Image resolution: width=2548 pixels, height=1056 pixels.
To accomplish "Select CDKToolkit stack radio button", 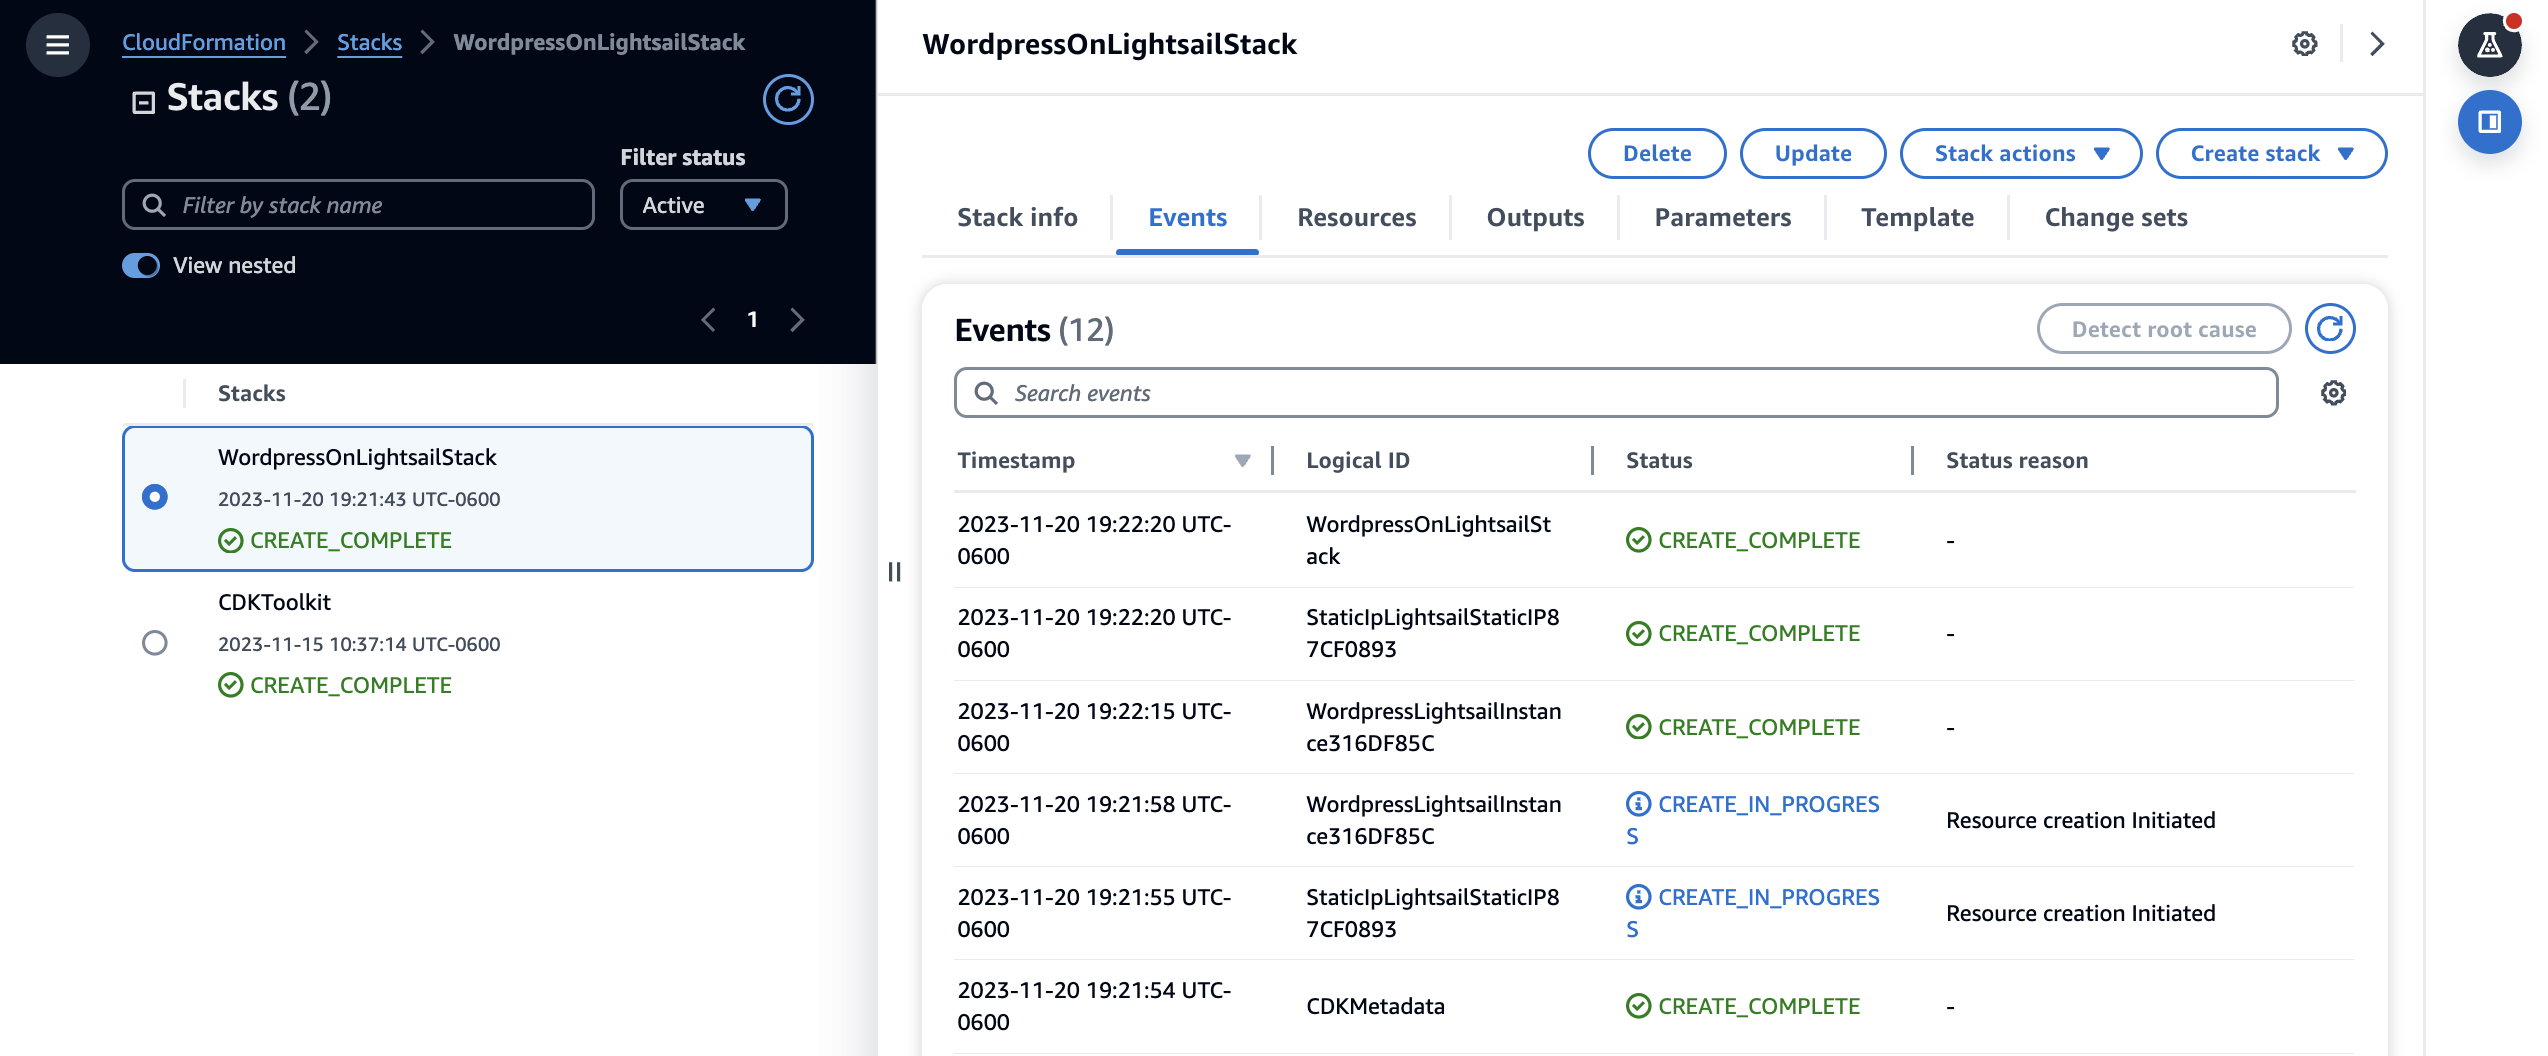I will (155, 642).
